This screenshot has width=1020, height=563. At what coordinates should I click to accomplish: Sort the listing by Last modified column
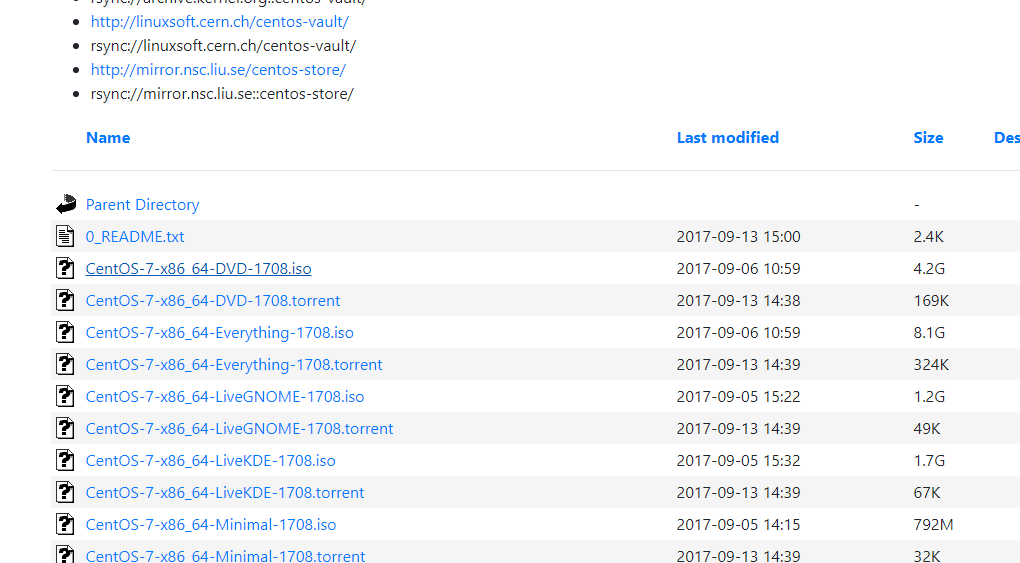pos(728,138)
